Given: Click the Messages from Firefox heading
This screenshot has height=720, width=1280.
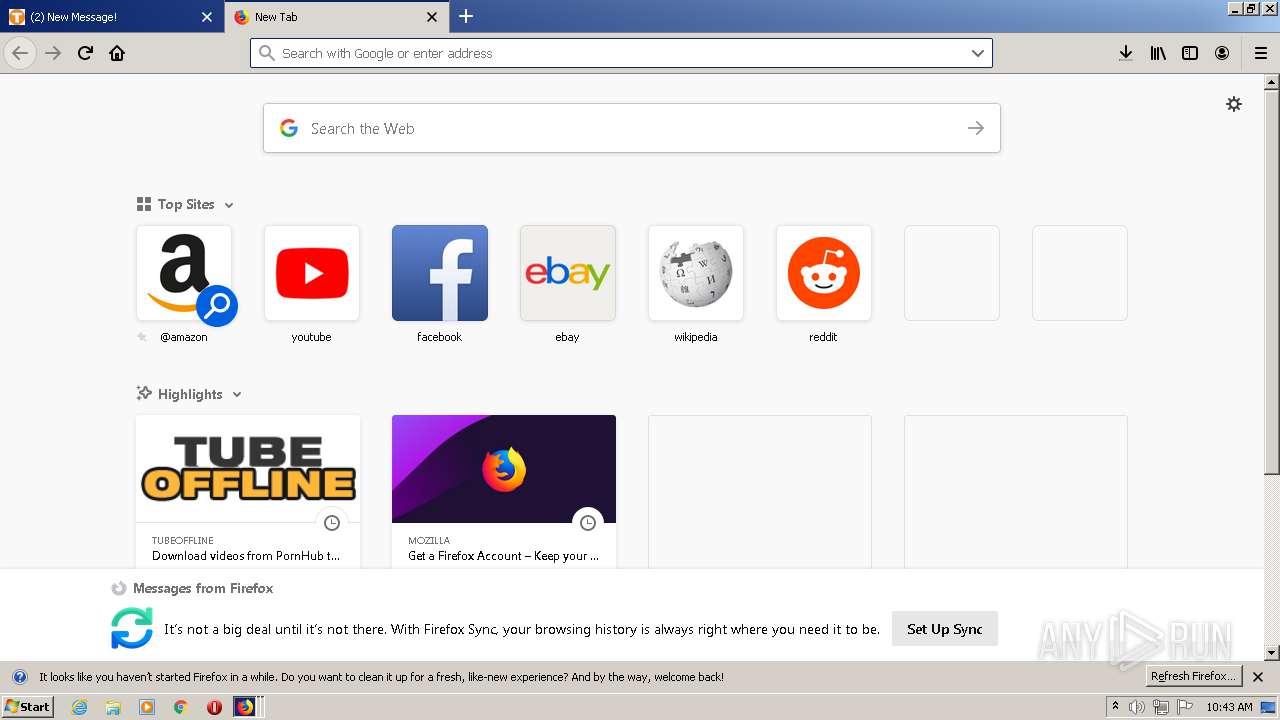Looking at the screenshot, I should click(x=203, y=588).
